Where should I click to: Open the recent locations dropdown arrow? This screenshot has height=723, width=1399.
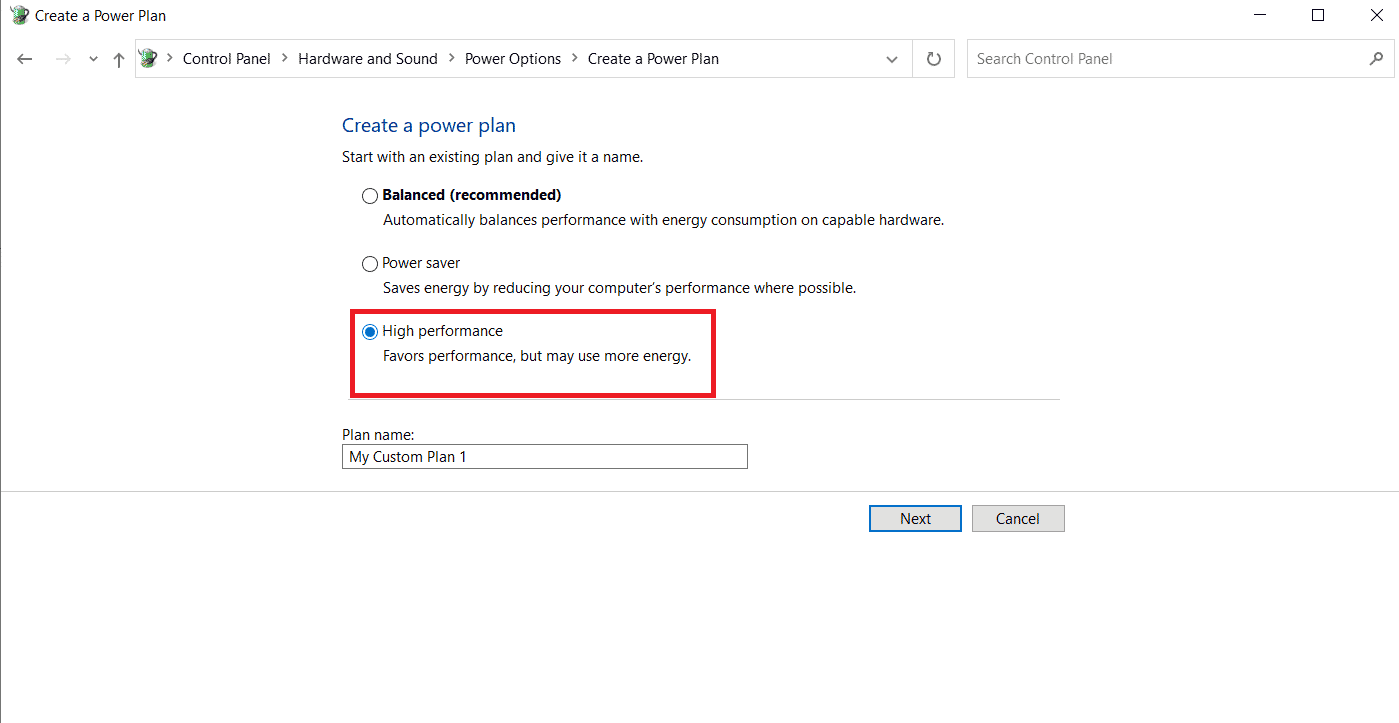coord(93,59)
